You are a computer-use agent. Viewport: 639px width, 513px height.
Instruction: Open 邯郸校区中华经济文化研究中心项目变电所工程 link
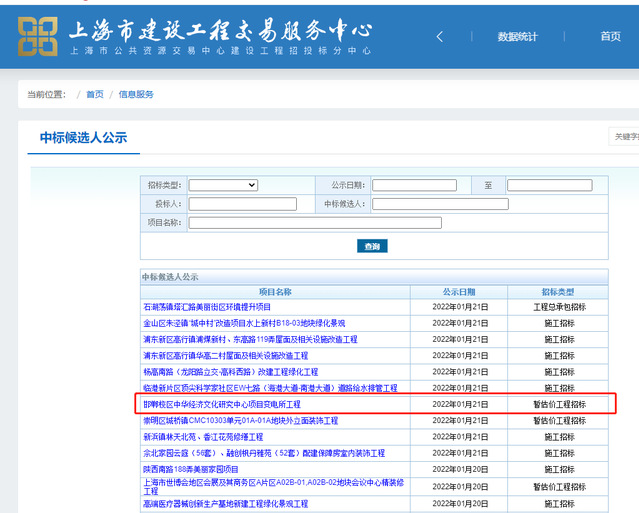[x=222, y=404]
